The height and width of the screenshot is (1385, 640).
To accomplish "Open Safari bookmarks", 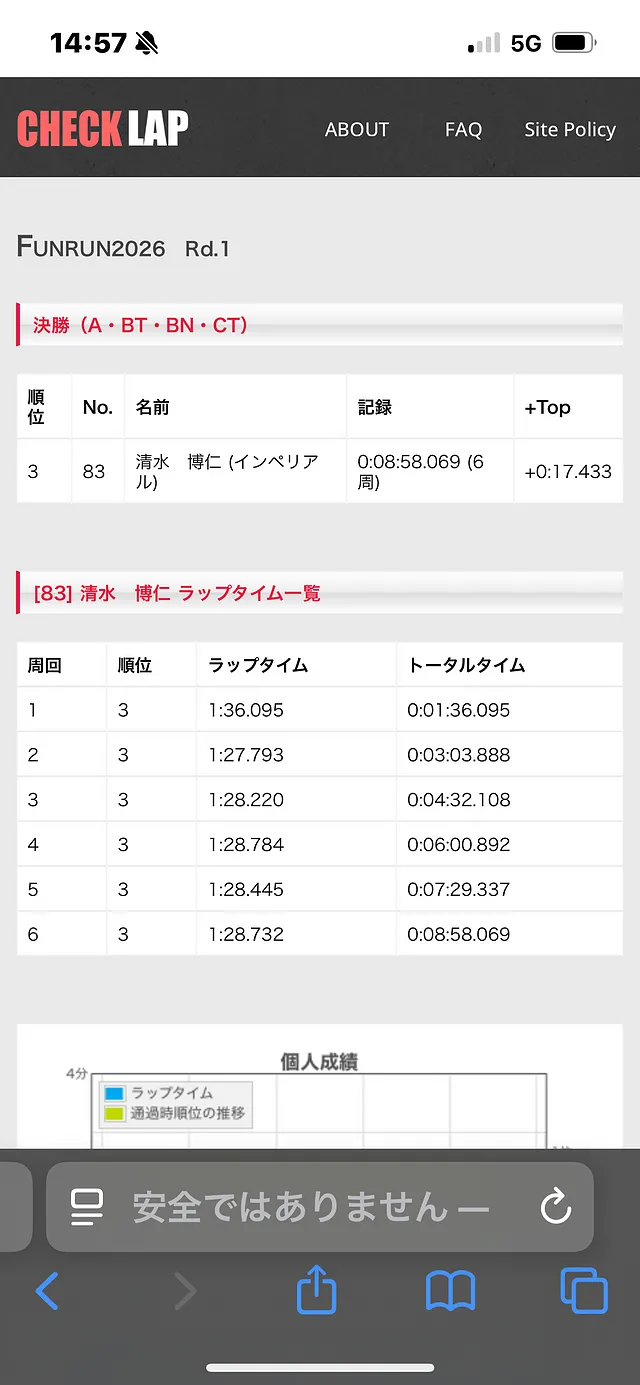I will [x=450, y=1291].
